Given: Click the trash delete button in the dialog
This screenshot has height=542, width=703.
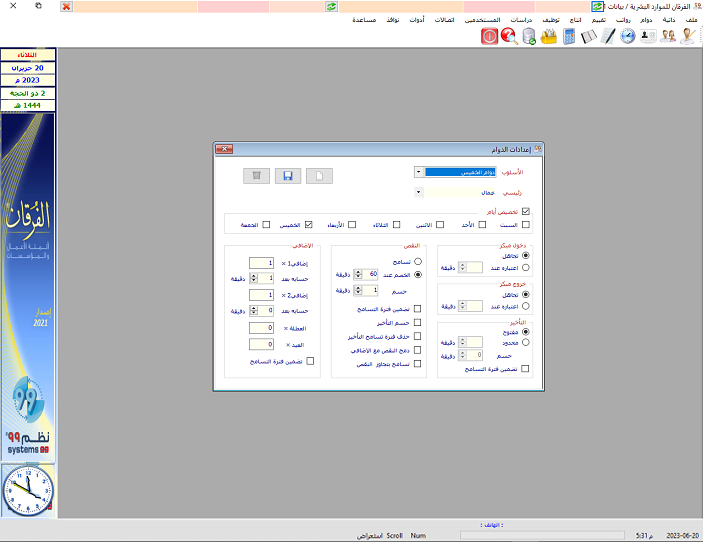Looking at the screenshot, I should pos(257,176).
